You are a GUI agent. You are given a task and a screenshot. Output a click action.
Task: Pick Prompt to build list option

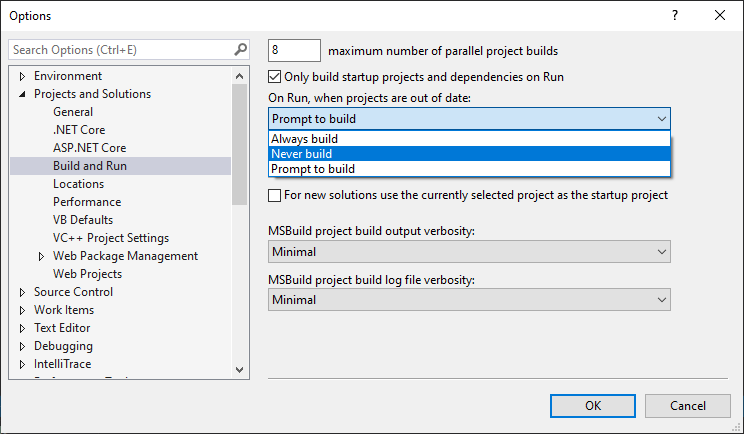click(312, 169)
